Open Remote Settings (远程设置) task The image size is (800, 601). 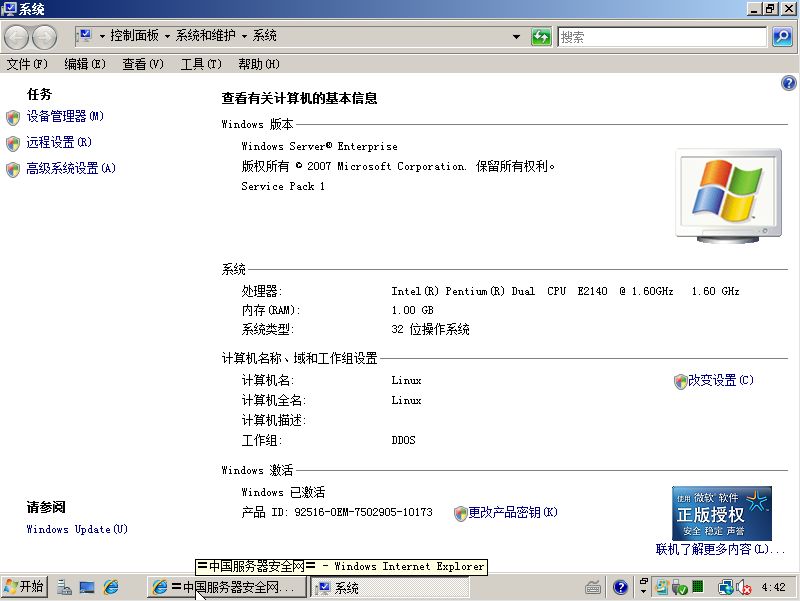[59, 142]
